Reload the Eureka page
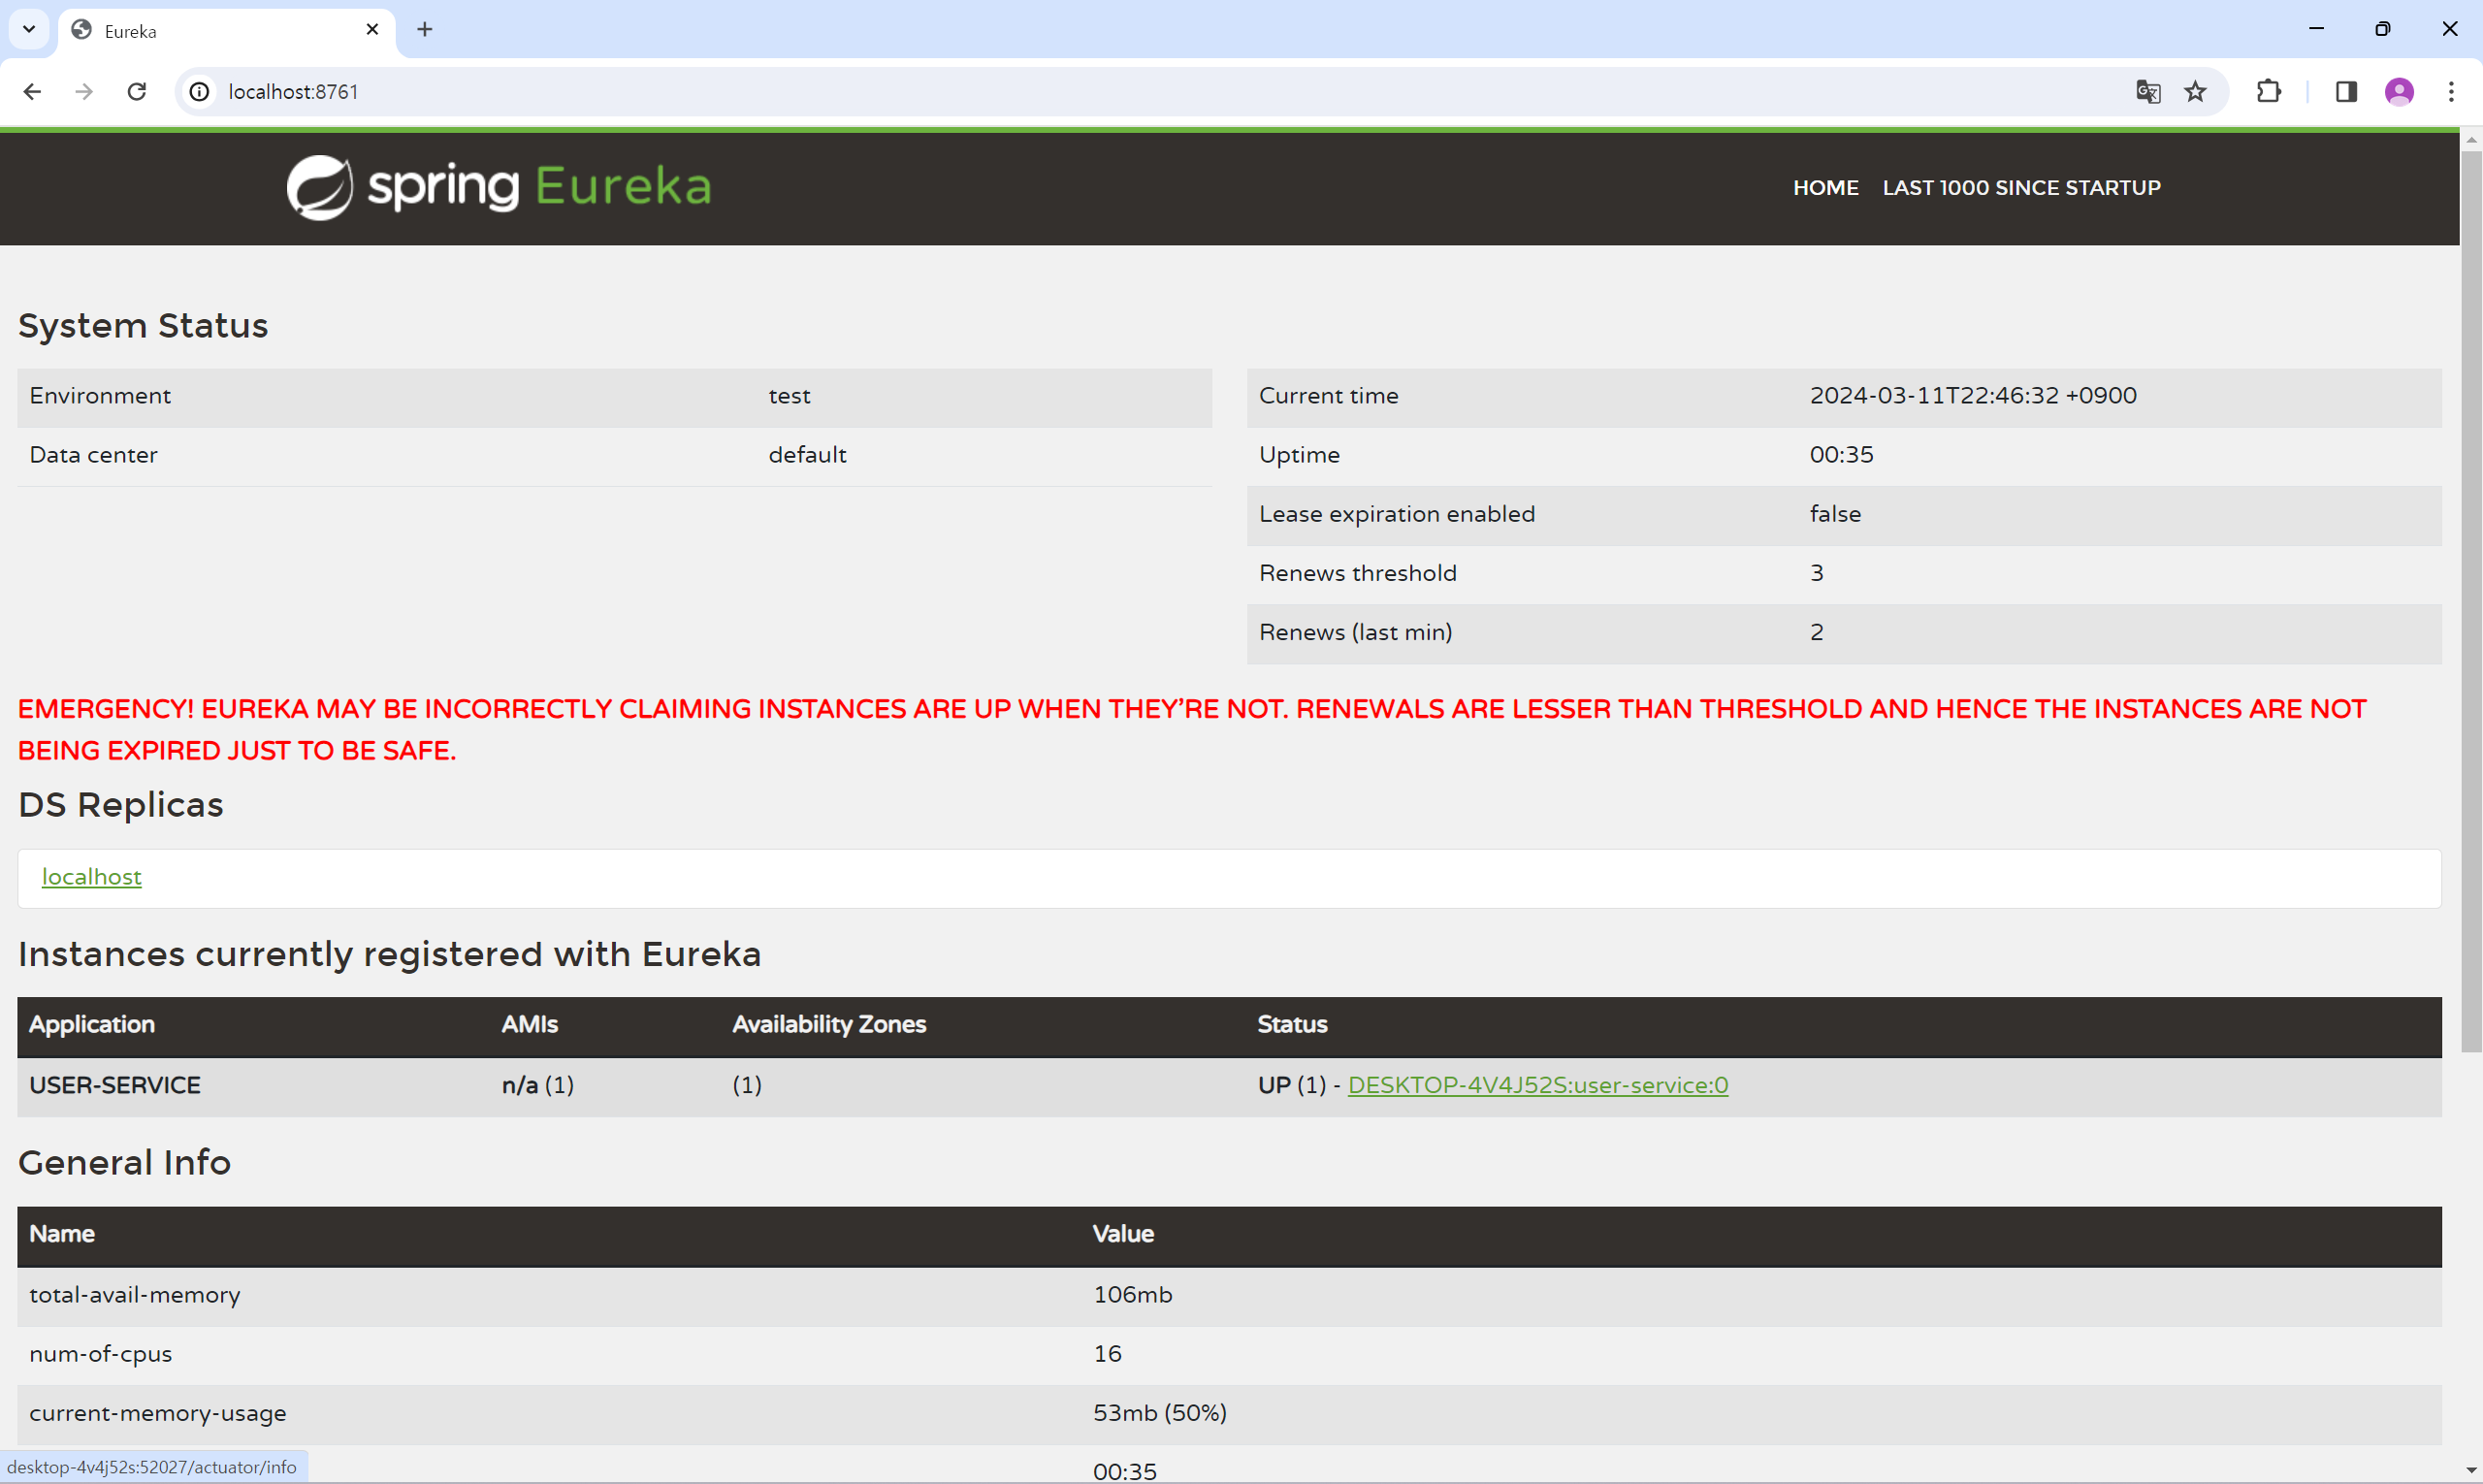Image resolution: width=2483 pixels, height=1484 pixels. coord(137,92)
